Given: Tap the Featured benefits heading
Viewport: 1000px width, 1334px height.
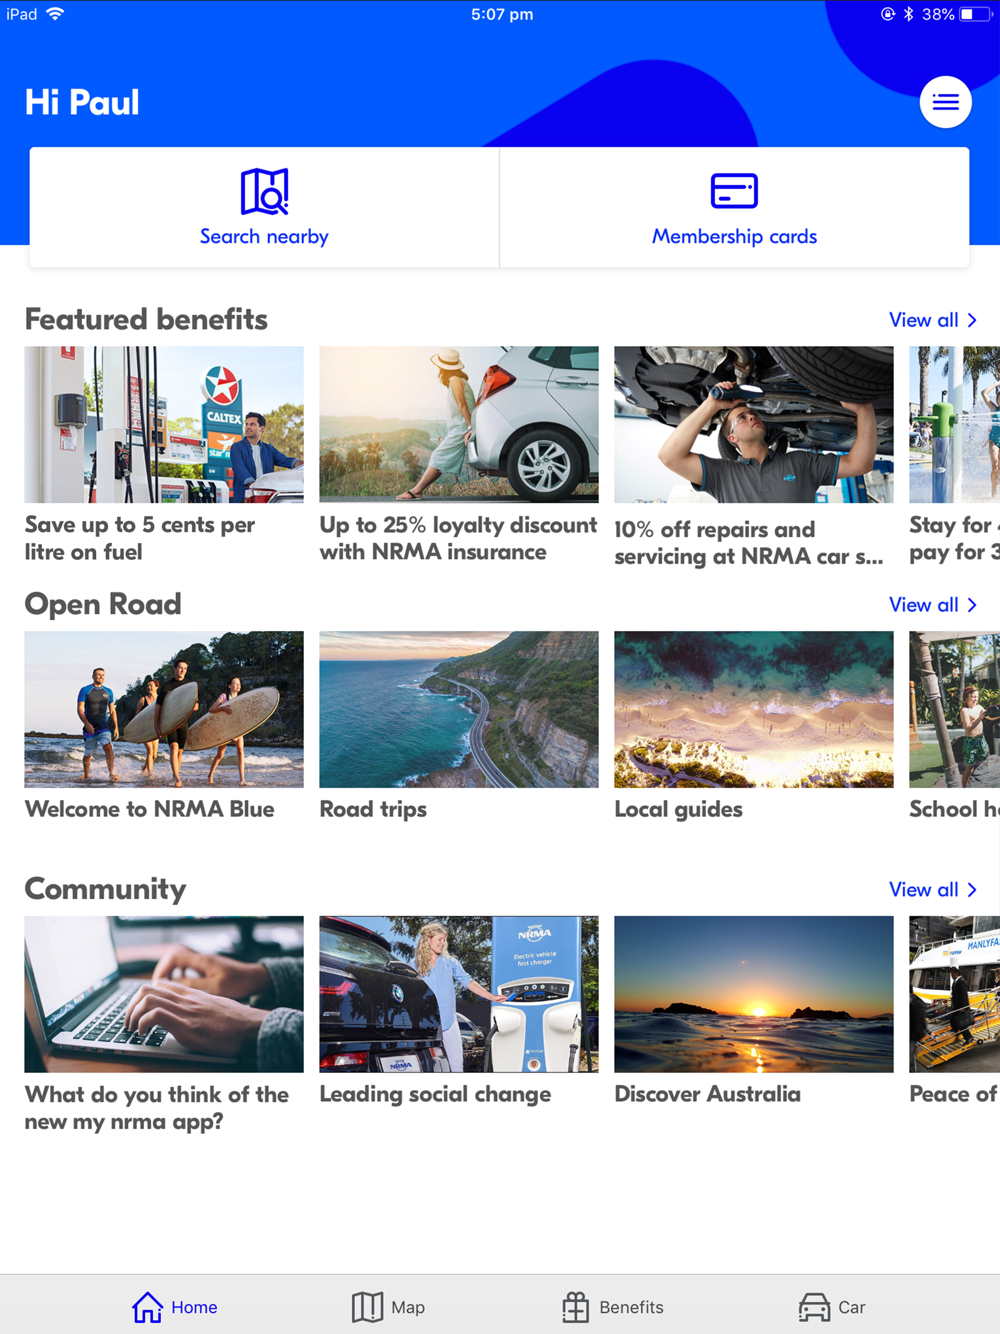Looking at the screenshot, I should tap(146, 319).
